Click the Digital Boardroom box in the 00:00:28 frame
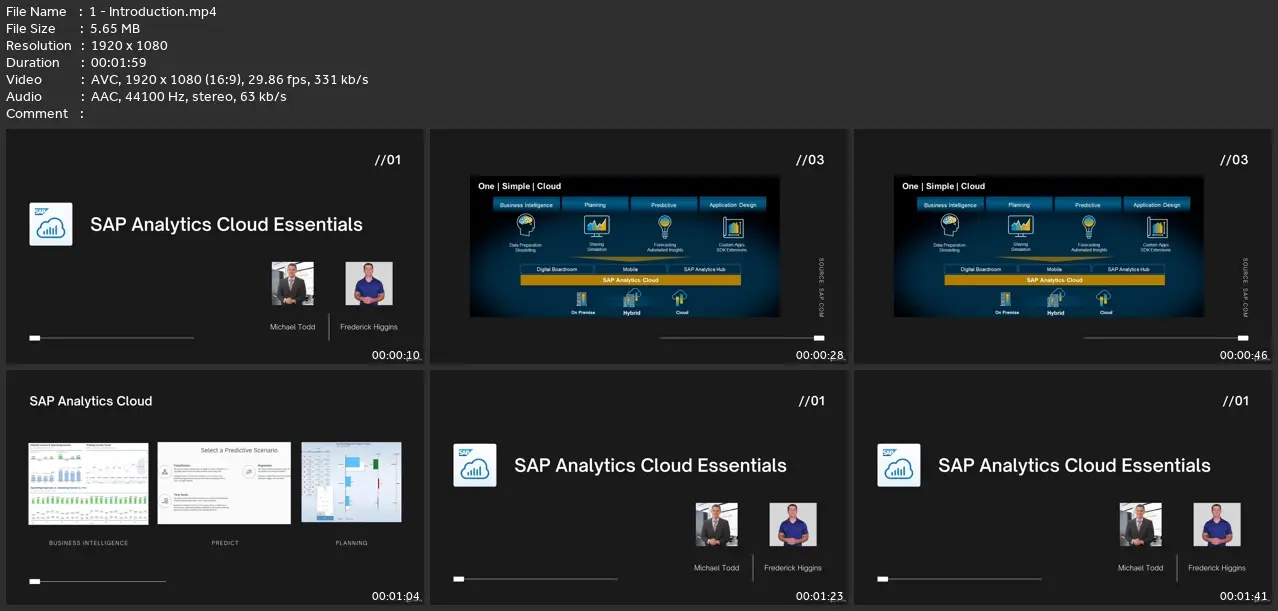This screenshot has height=611, width=1278. click(x=558, y=269)
